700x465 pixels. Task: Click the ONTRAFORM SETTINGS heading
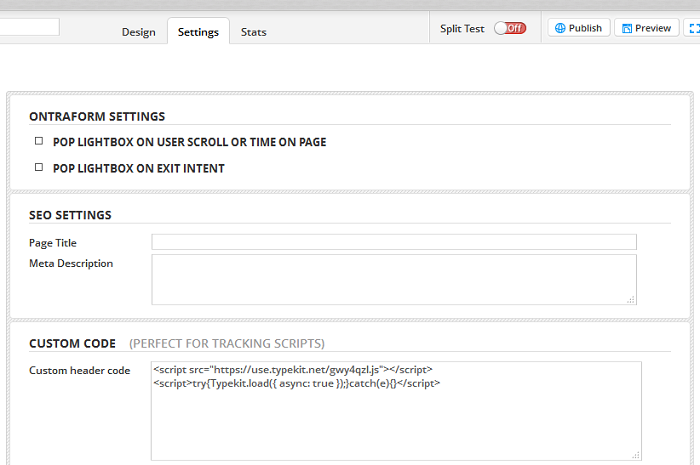[x=97, y=116]
